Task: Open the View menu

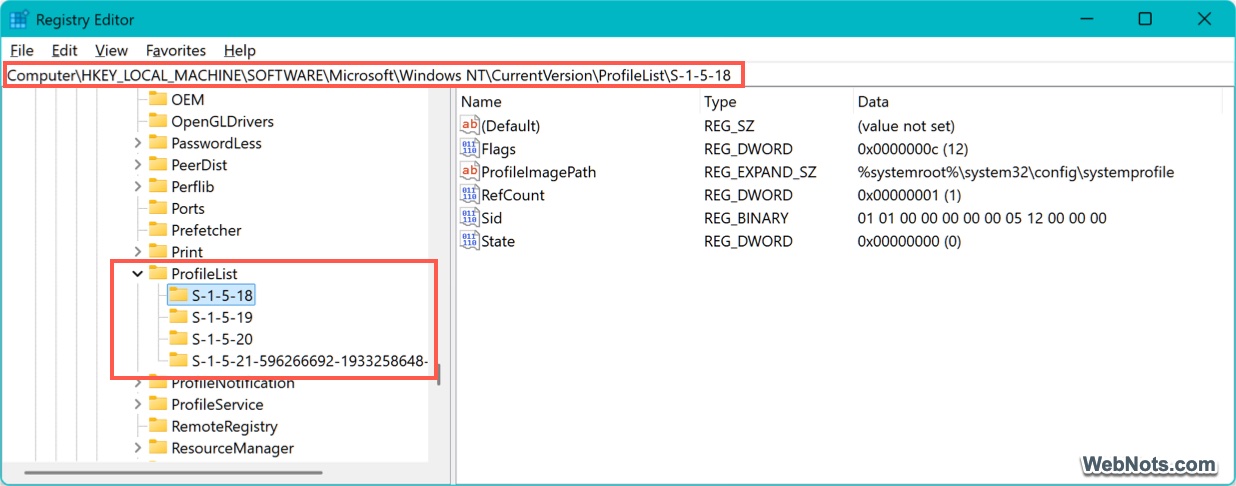Action: [x=111, y=50]
